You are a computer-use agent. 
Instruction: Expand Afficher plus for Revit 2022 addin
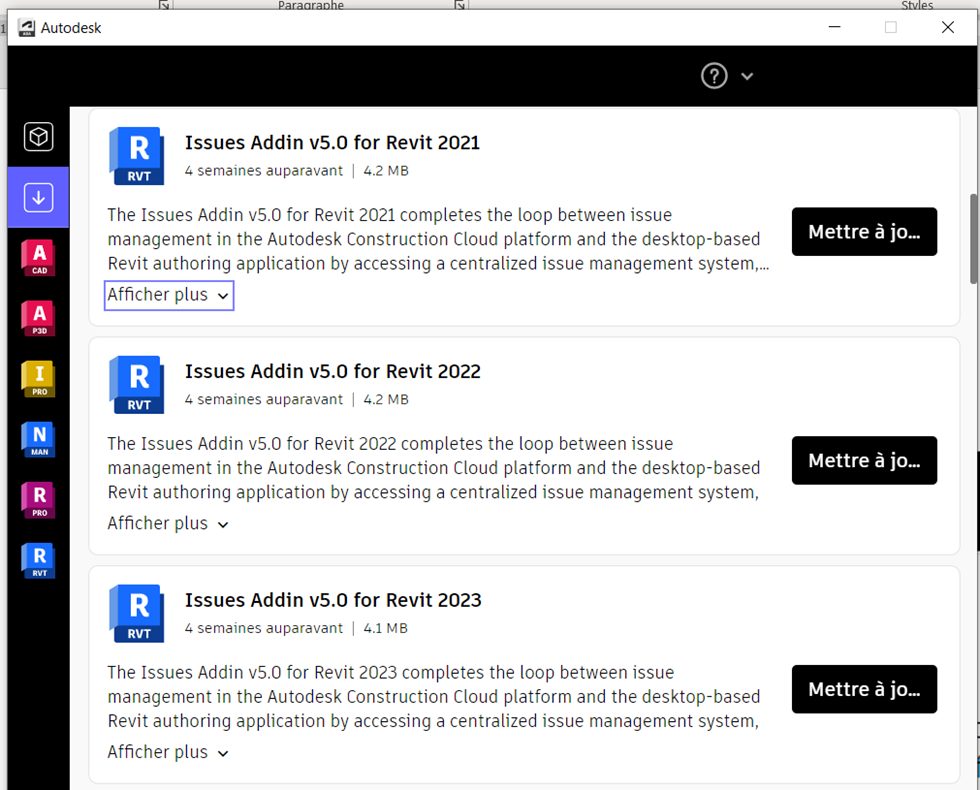[x=169, y=524]
